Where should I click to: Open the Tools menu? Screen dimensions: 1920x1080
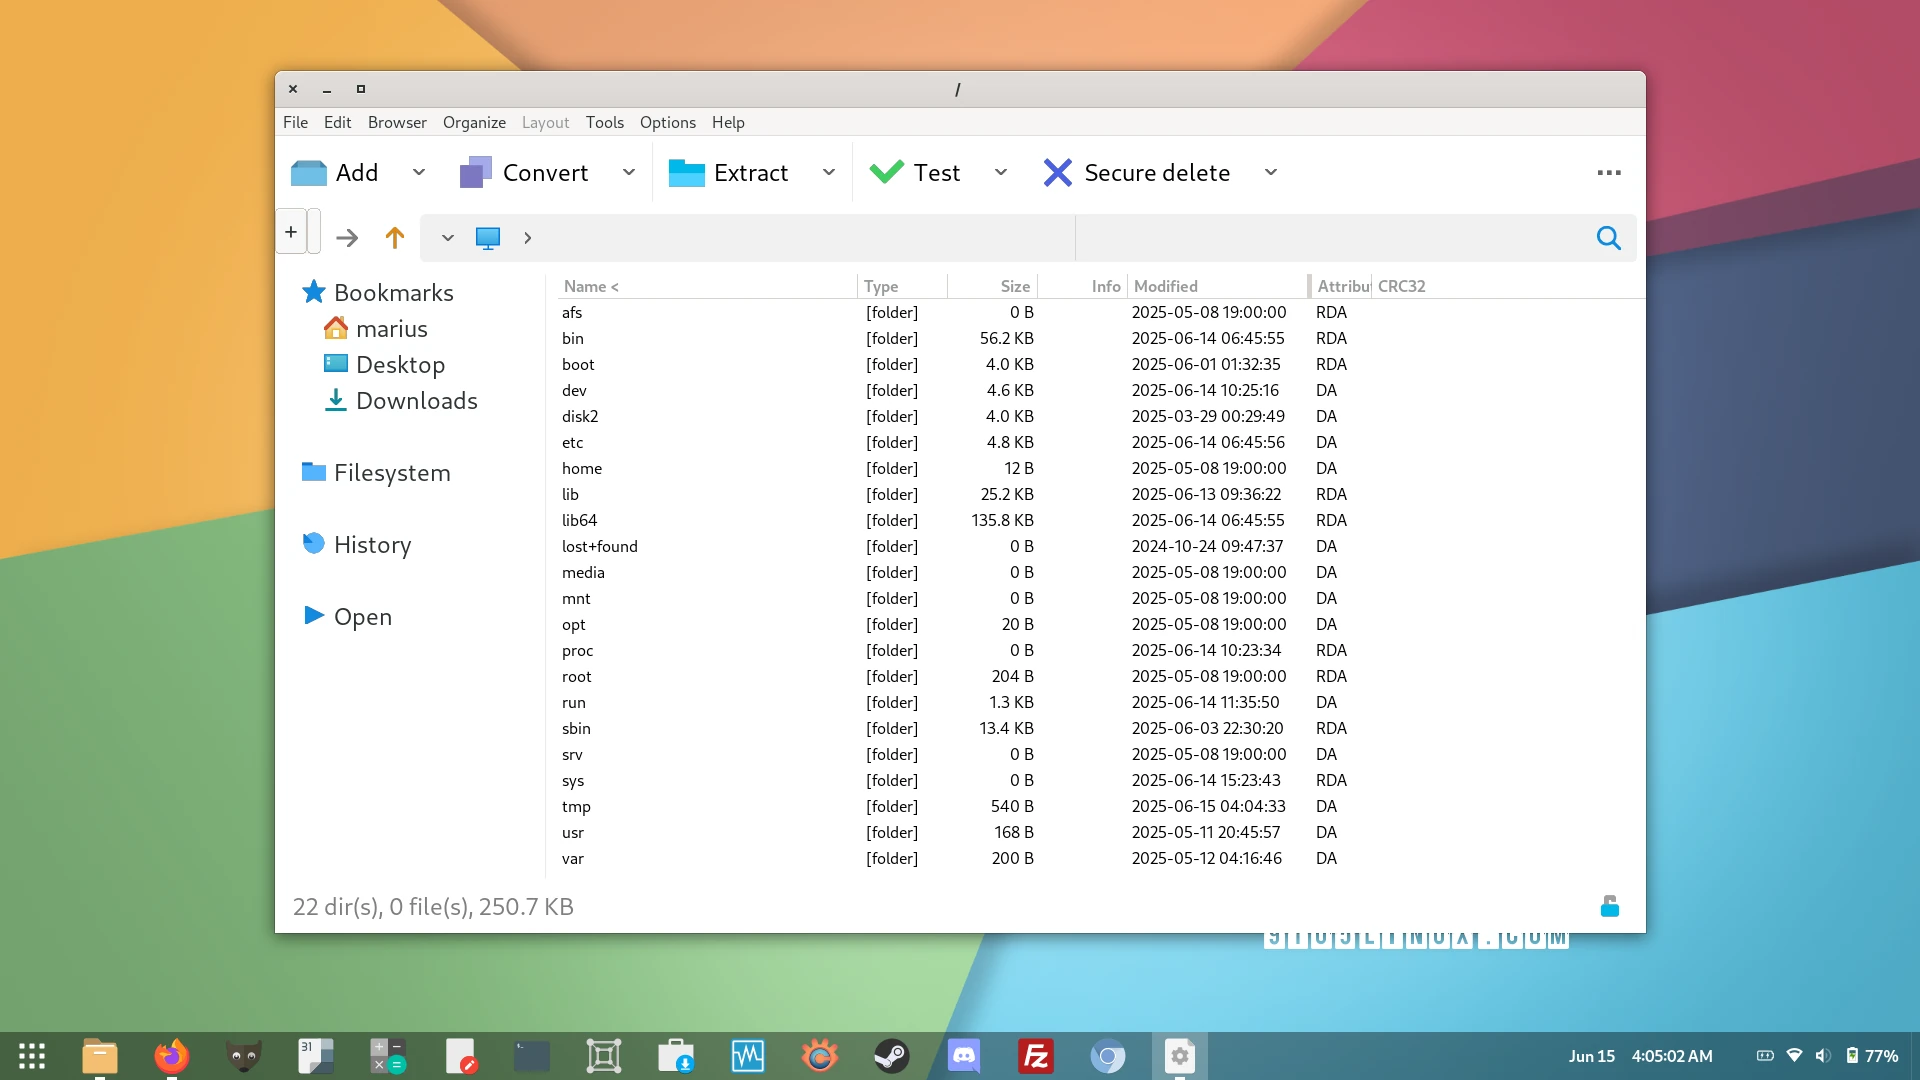pos(604,122)
